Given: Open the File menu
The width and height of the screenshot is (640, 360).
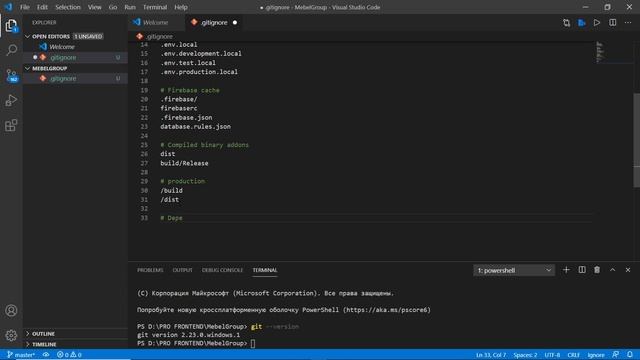Looking at the screenshot, I should pyautogui.click(x=24, y=7).
